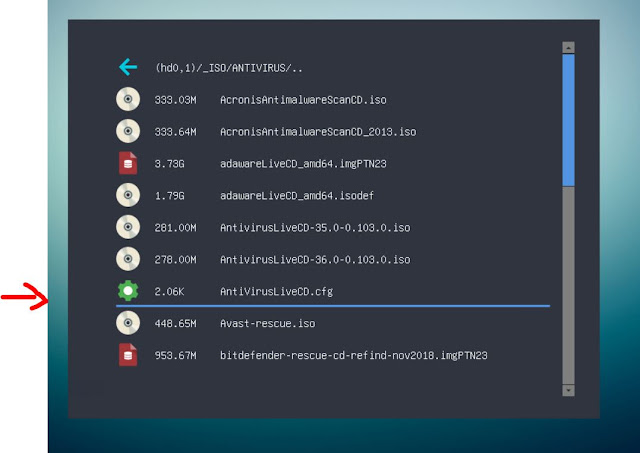
Task: Click the blue scrollbar thumb
Action: point(568,120)
